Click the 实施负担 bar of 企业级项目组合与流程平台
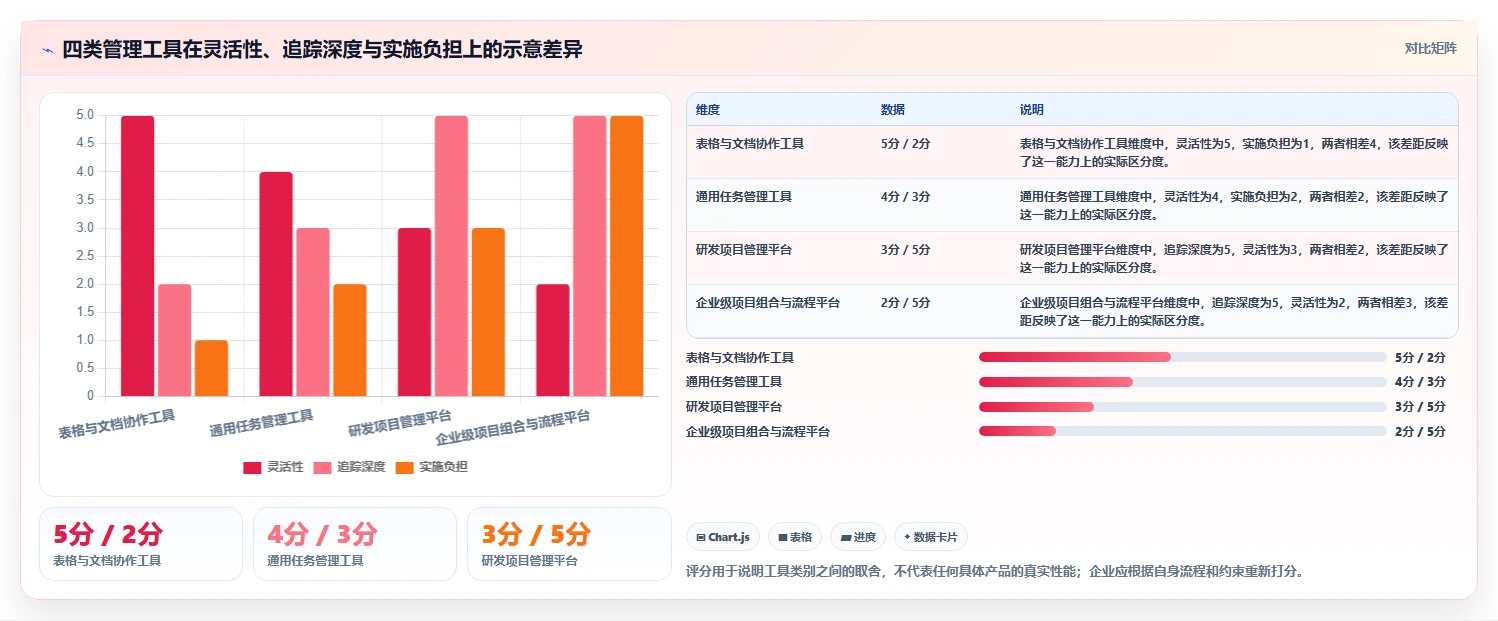Image resolution: width=1498 pixels, height=621 pixels. coord(627,256)
